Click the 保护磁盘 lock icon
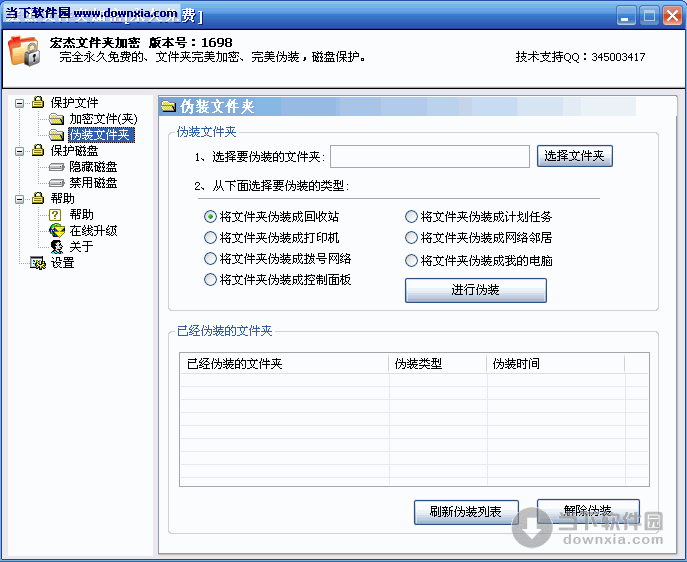The width and height of the screenshot is (687, 562). tap(38, 151)
